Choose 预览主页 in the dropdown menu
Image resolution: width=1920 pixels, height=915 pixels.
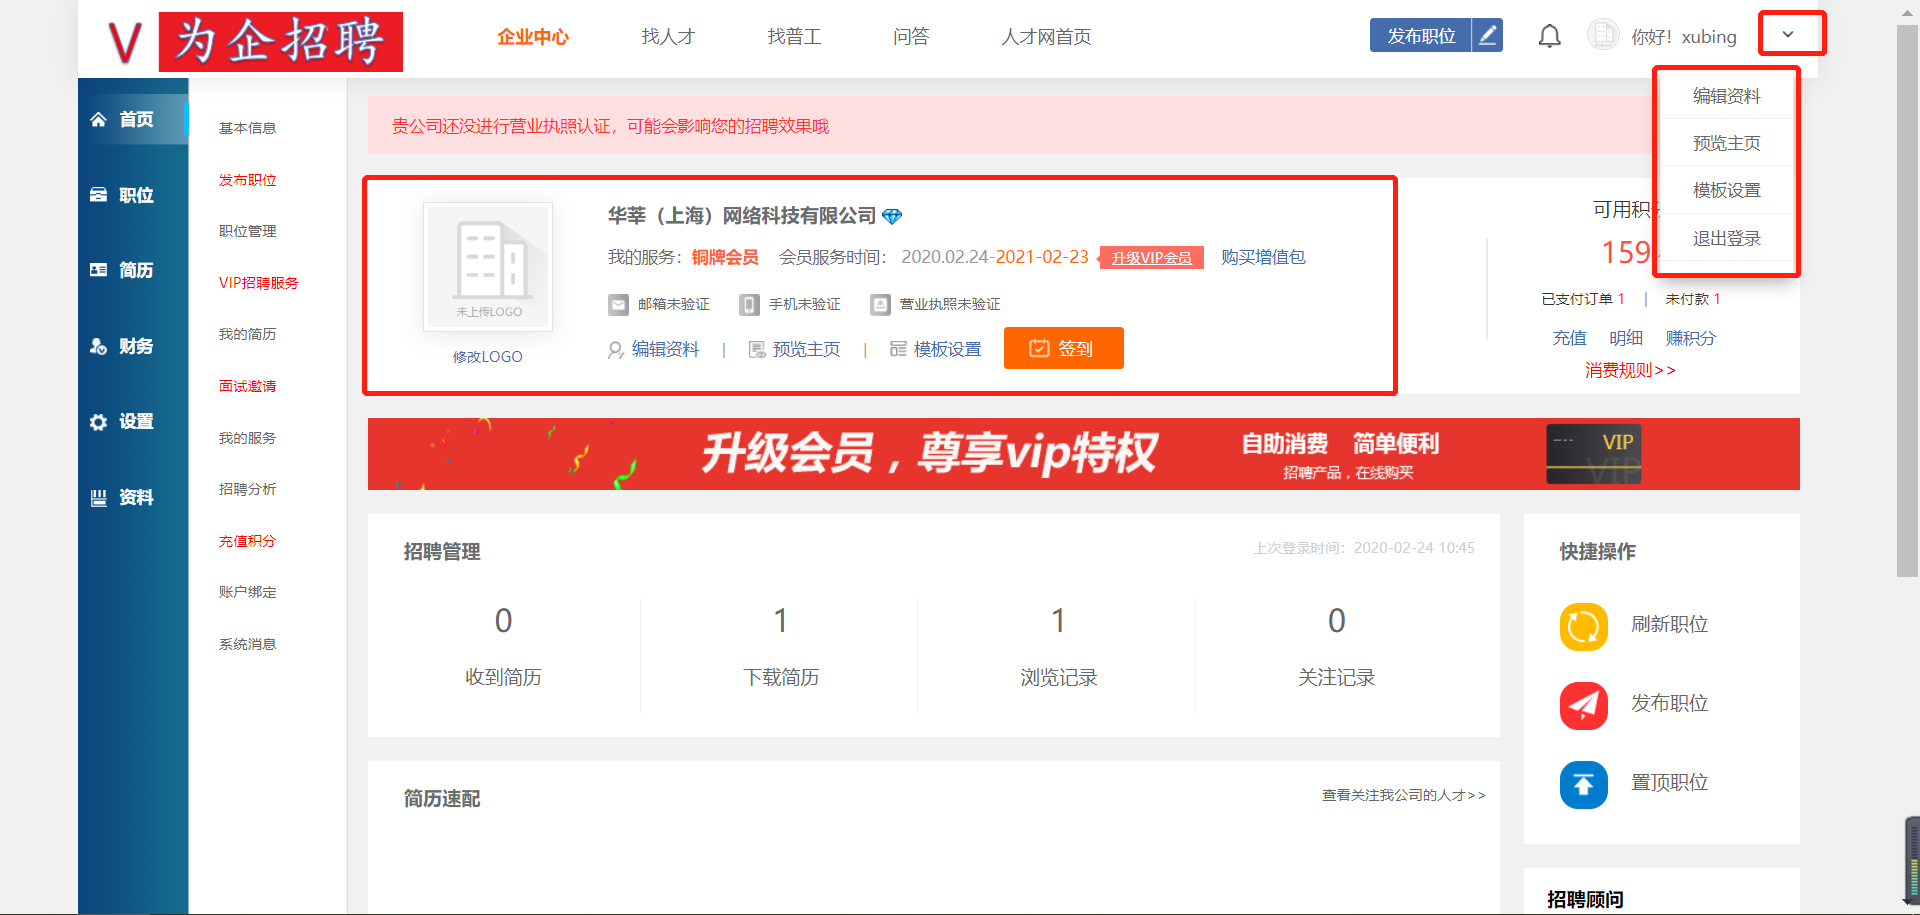(x=1726, y=143)
